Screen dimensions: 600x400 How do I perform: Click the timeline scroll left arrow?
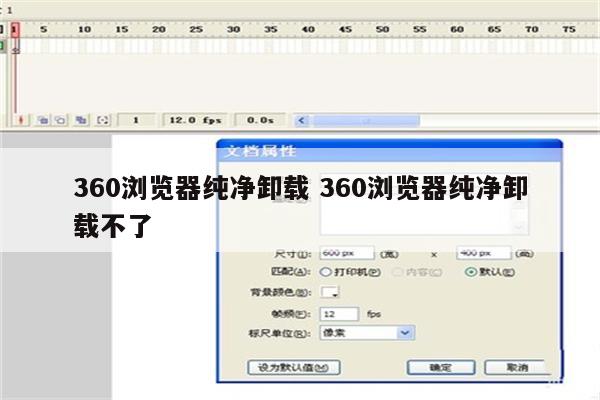click(x=302, y=121)
